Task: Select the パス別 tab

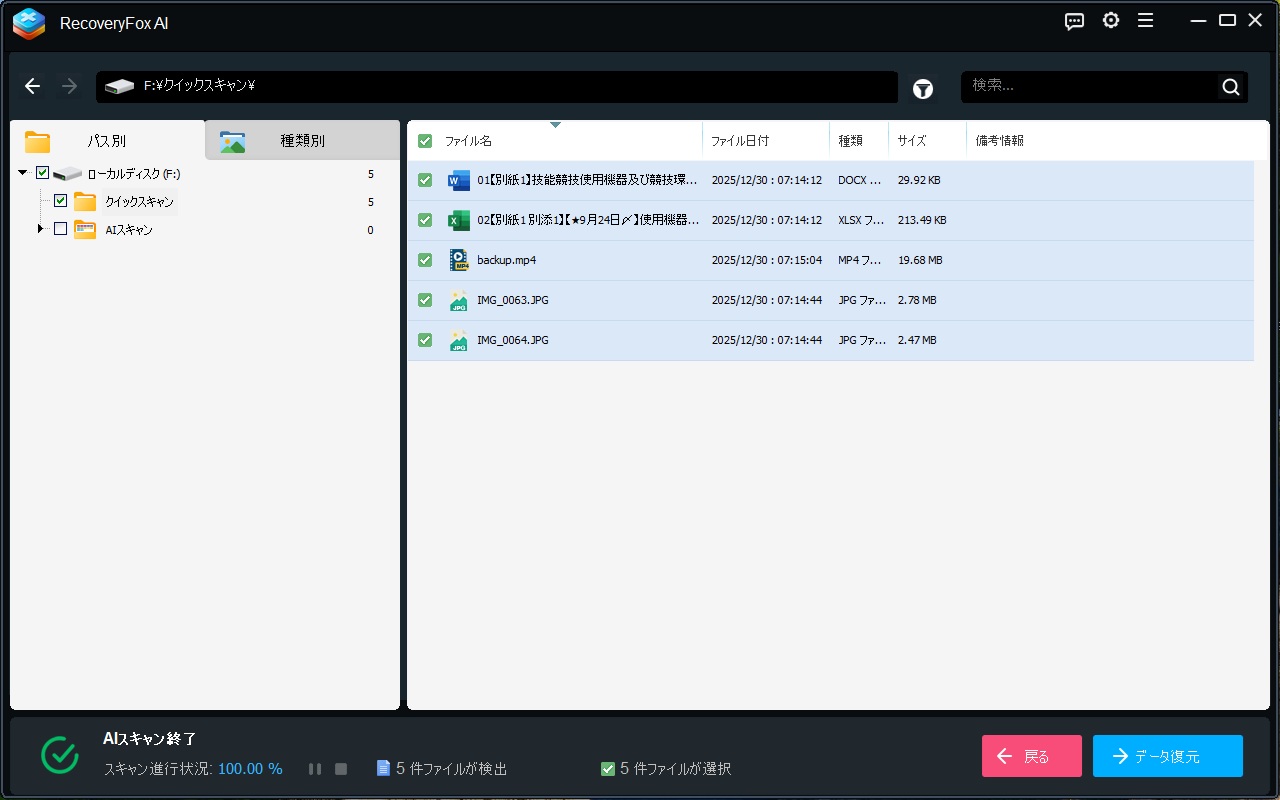Action: tap(106, 141)
